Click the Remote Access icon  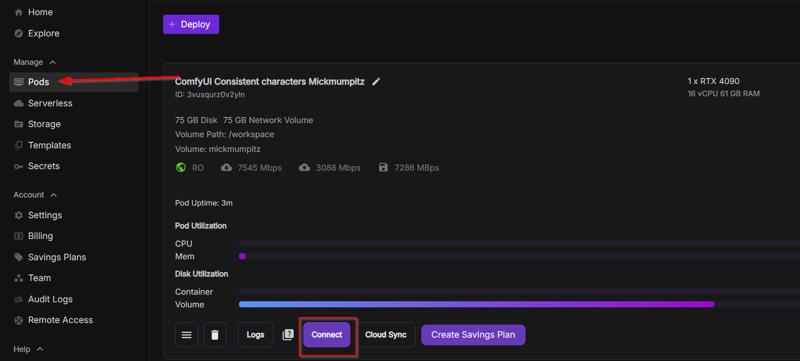click(19, 320)
